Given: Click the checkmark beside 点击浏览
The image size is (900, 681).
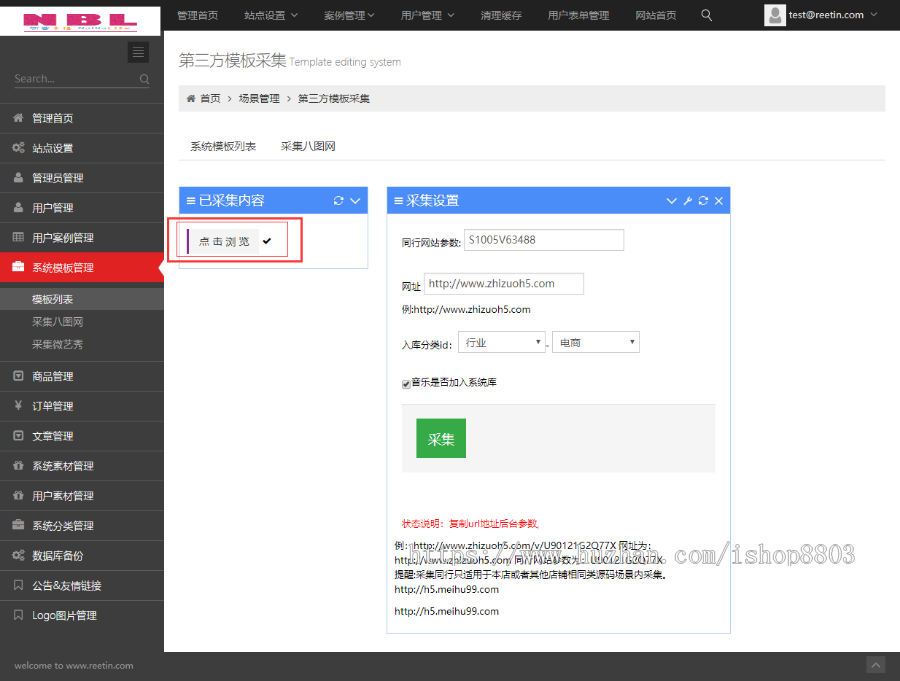Looking at the screenshot, I should (266, 240).
